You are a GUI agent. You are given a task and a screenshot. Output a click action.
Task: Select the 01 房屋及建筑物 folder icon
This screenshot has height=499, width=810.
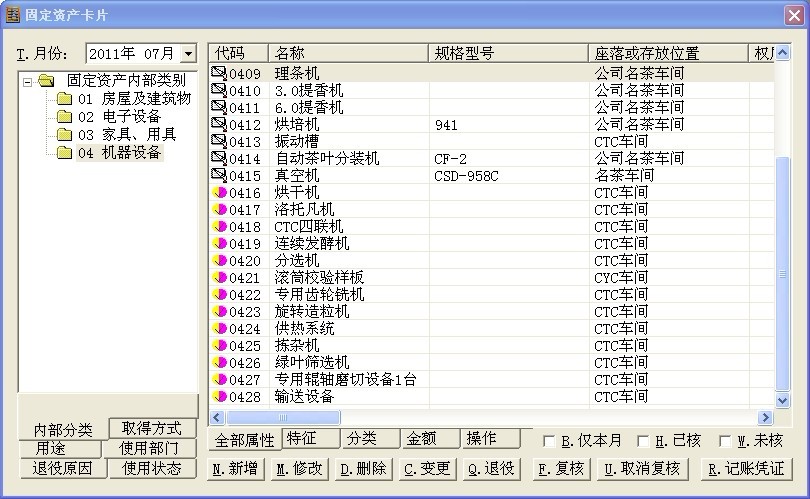[x=64, y=99]
